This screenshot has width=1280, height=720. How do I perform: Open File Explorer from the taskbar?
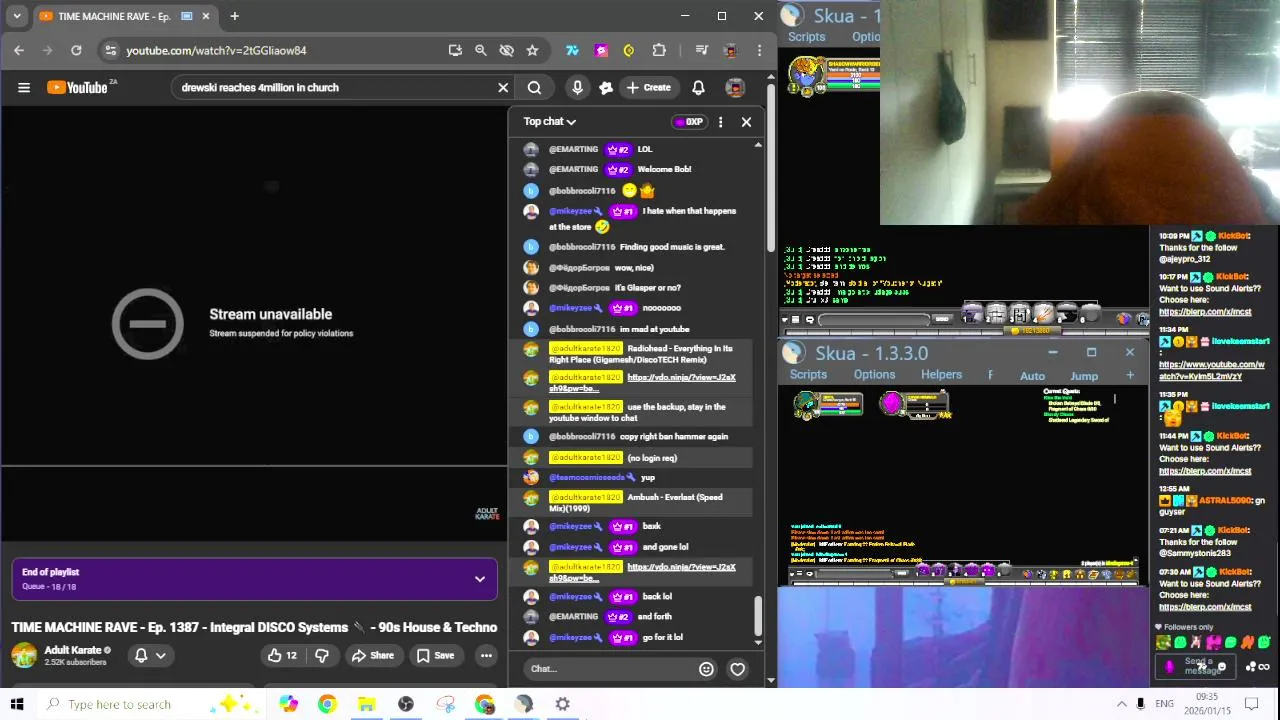pos(367,704)
